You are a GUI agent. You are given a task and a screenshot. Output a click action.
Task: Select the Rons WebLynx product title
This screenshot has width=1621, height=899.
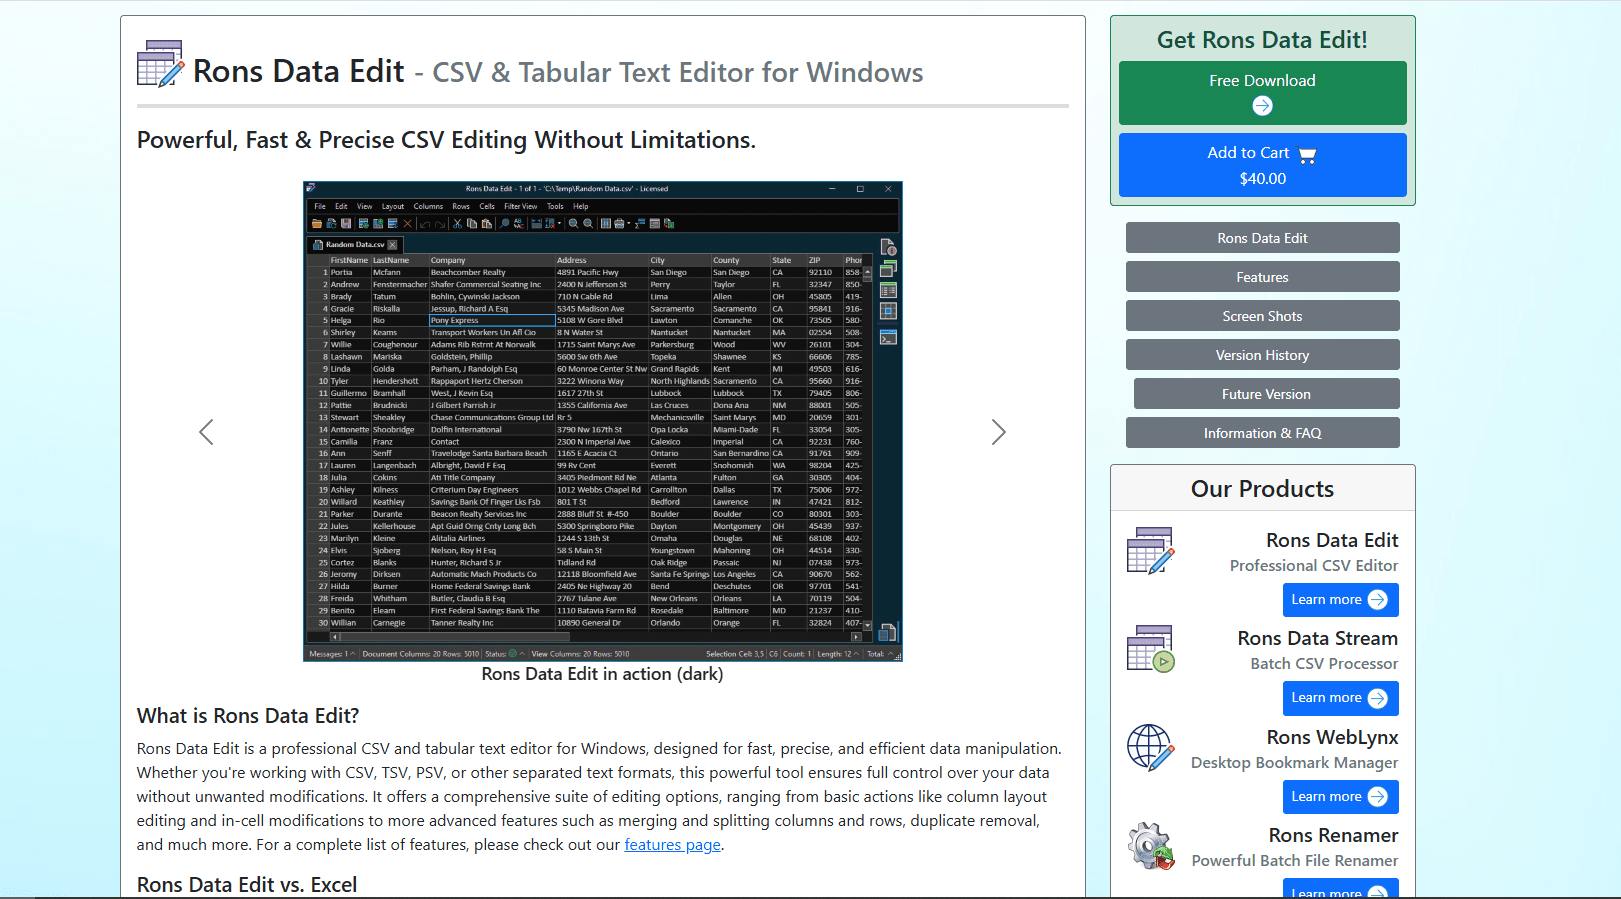[x=1332, y=737]
